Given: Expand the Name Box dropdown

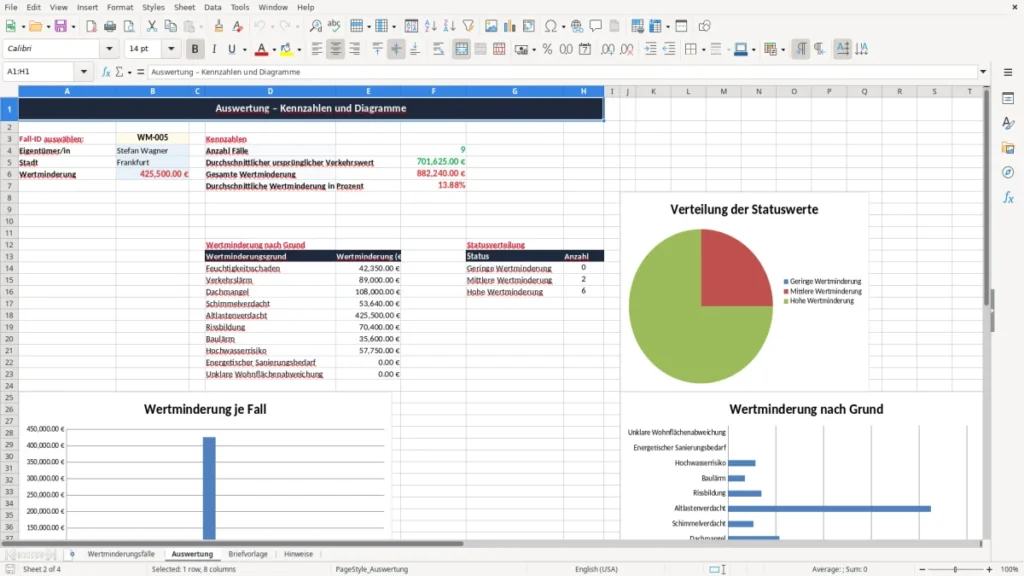Looking at the screenshot, I should pyautogui.click(x=84, y=72).
